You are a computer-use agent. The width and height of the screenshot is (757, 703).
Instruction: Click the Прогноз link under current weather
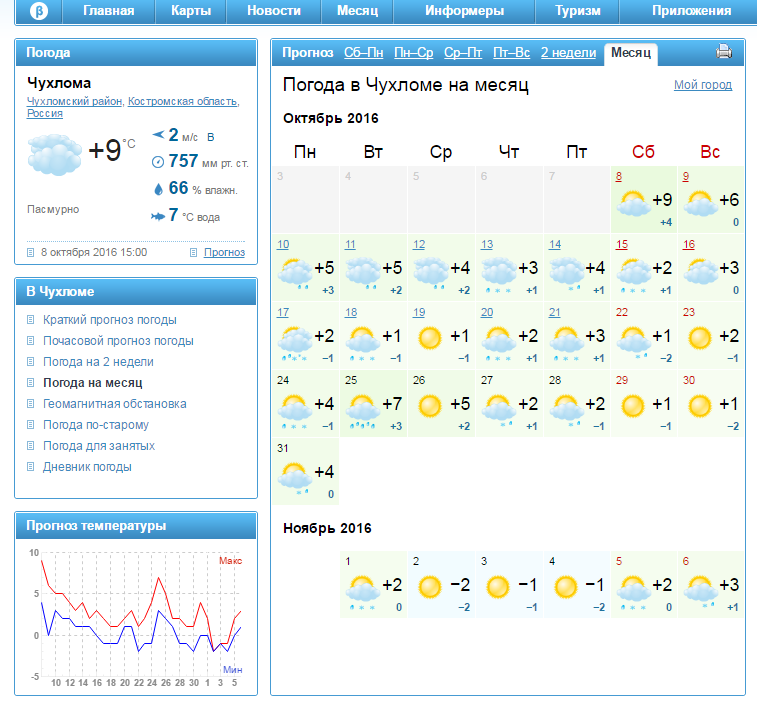(x=224, y=253)
